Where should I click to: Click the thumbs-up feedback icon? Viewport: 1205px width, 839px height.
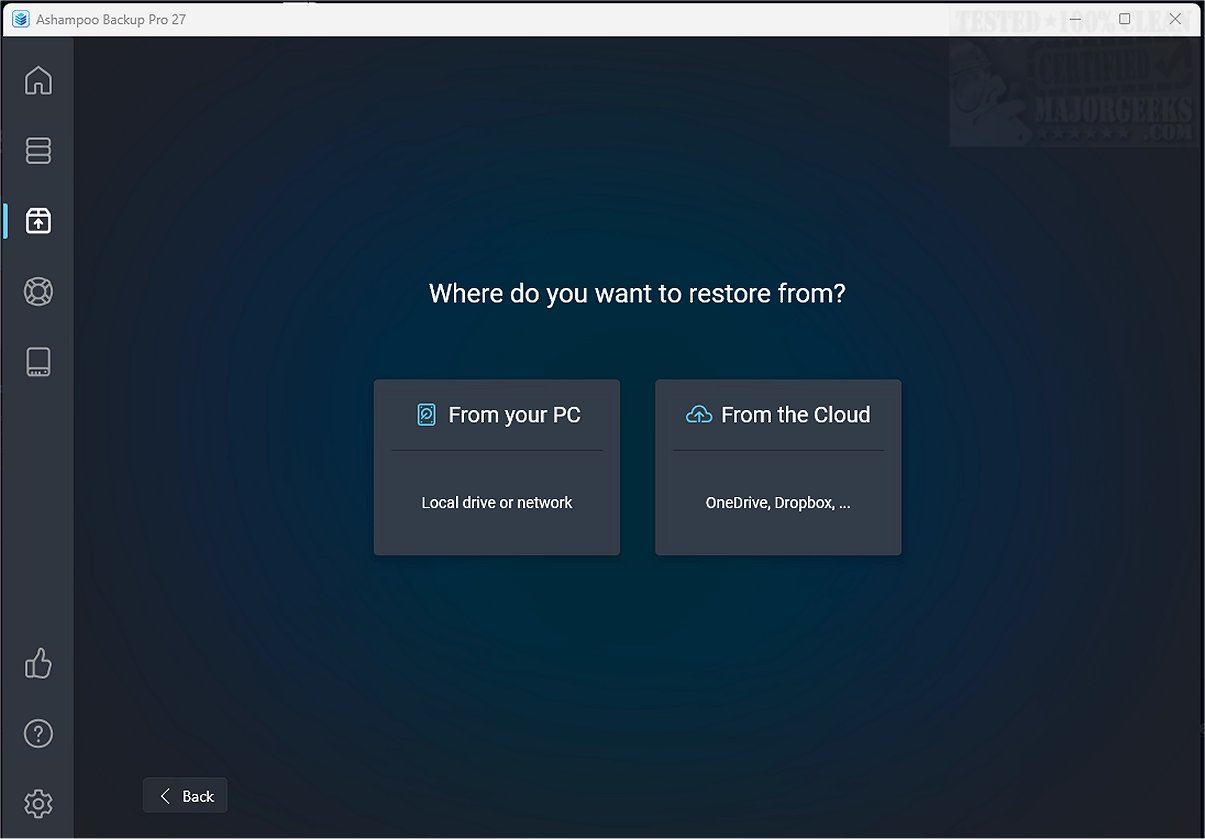pos(38,663)
